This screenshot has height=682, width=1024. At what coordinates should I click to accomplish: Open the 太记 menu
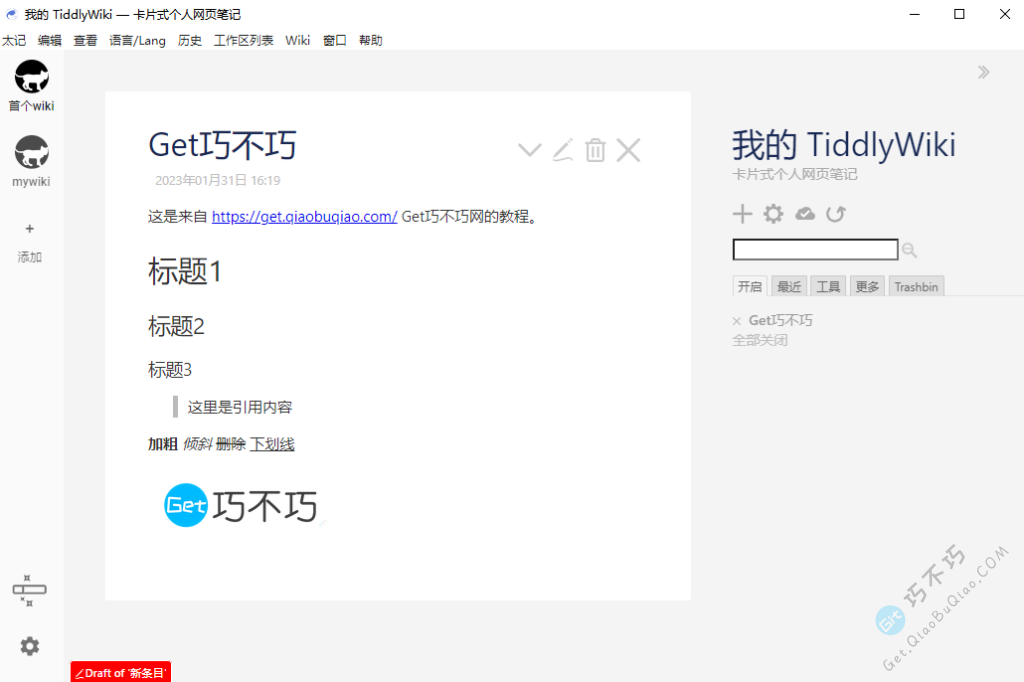[x=14, y=41]
